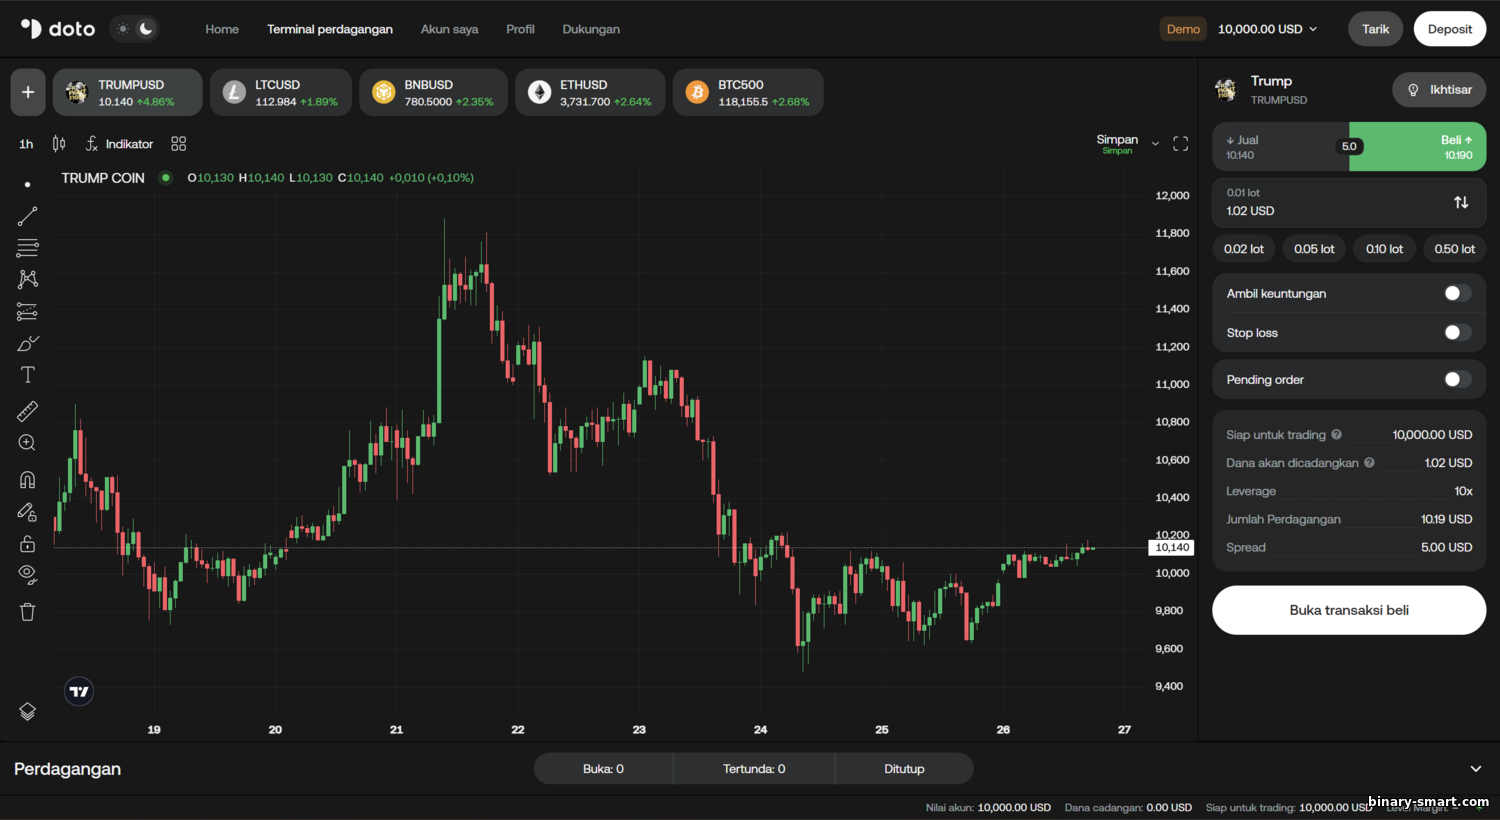Open the demo account balance dropdown

coord(1267,29)
